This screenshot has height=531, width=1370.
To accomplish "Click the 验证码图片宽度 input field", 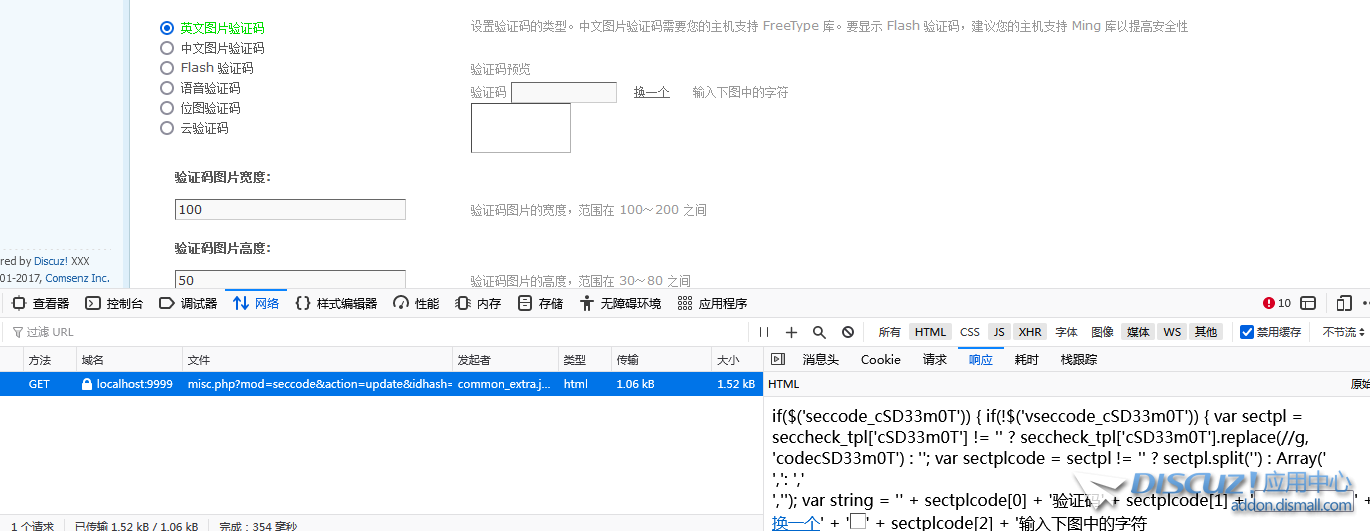I will tap(290, 210).
